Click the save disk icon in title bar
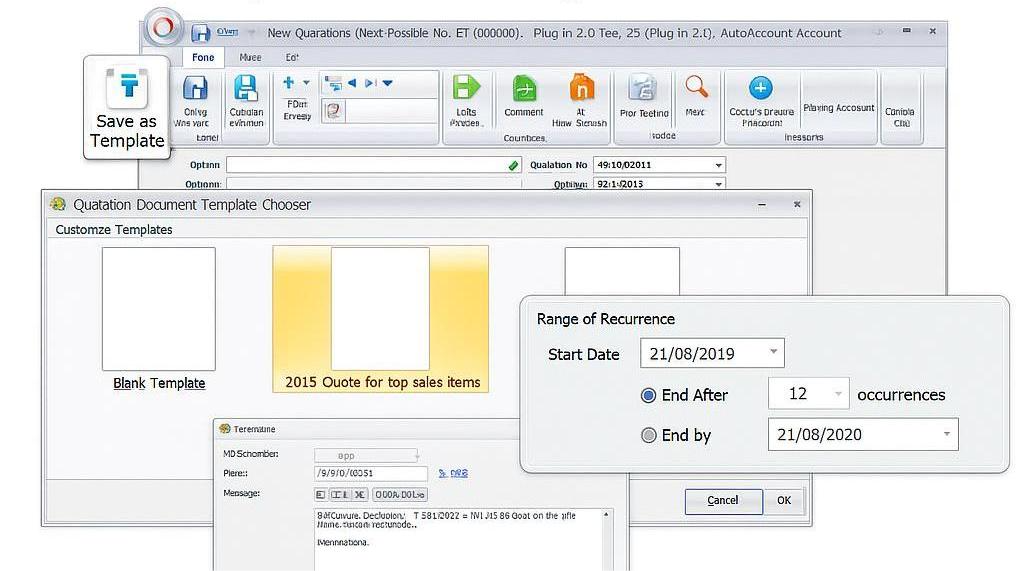1024x571 pixels. pos(200,32)
